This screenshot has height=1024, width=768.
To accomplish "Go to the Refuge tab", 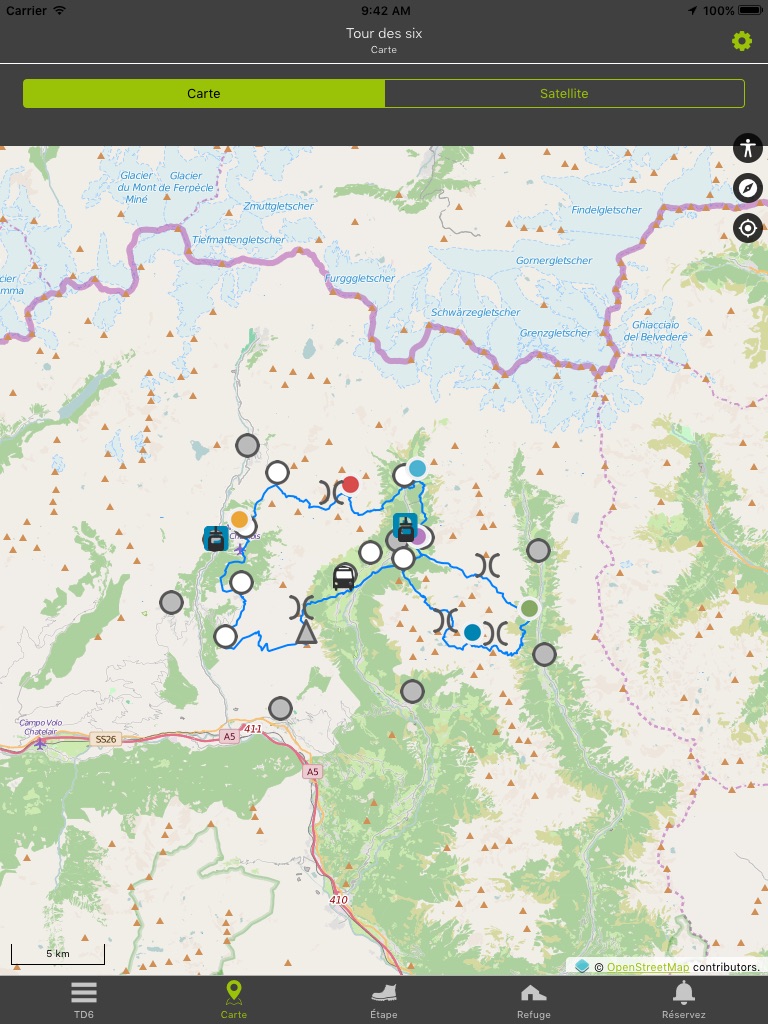I will 534,1000.
